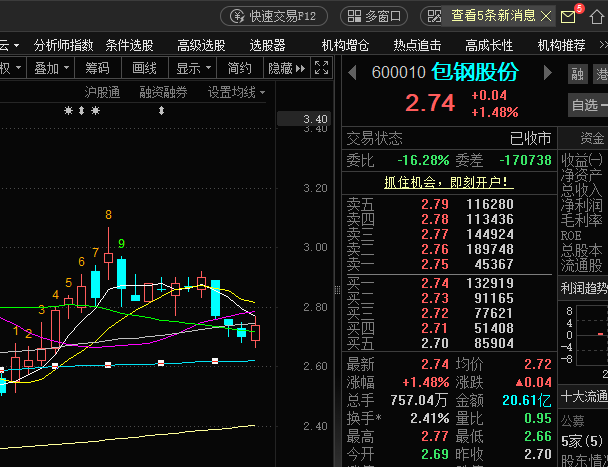This screenshot has height=467, width=608.
Task: Open the 高级选股 menu item
Action: point(201,45)
